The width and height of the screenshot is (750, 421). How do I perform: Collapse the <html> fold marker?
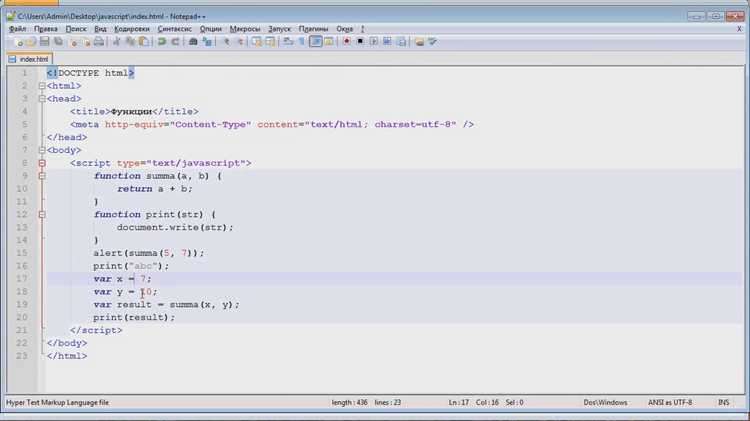tap(42, 86)
